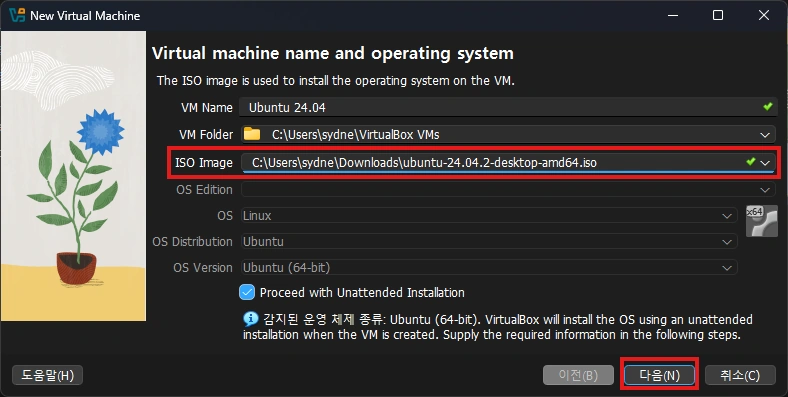This screenshot has height=397, width=788.
Task: Click the green checkmark in VM Name field
Action: click(x=767, y=107)
